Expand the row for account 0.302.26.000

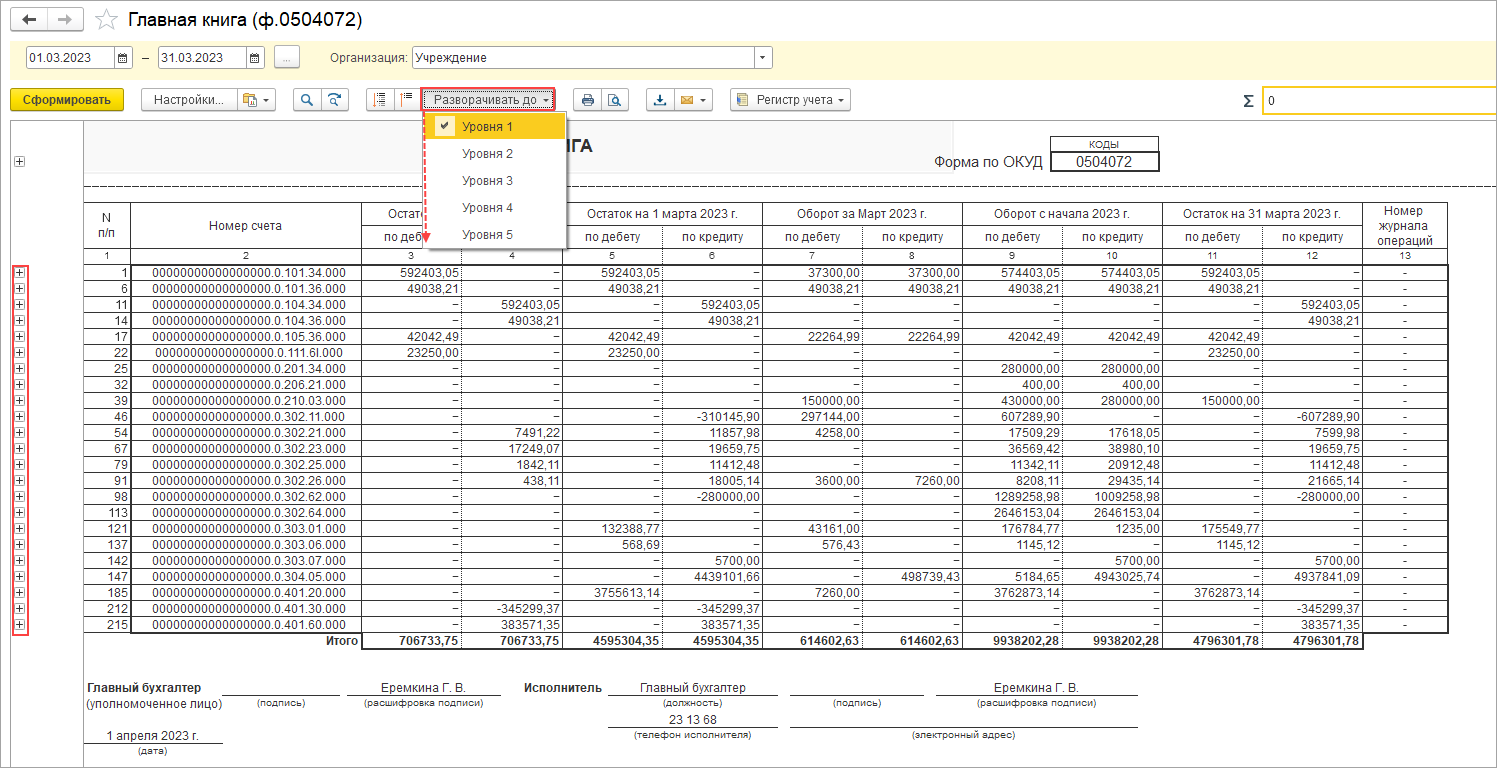click(x=20, y=480)
